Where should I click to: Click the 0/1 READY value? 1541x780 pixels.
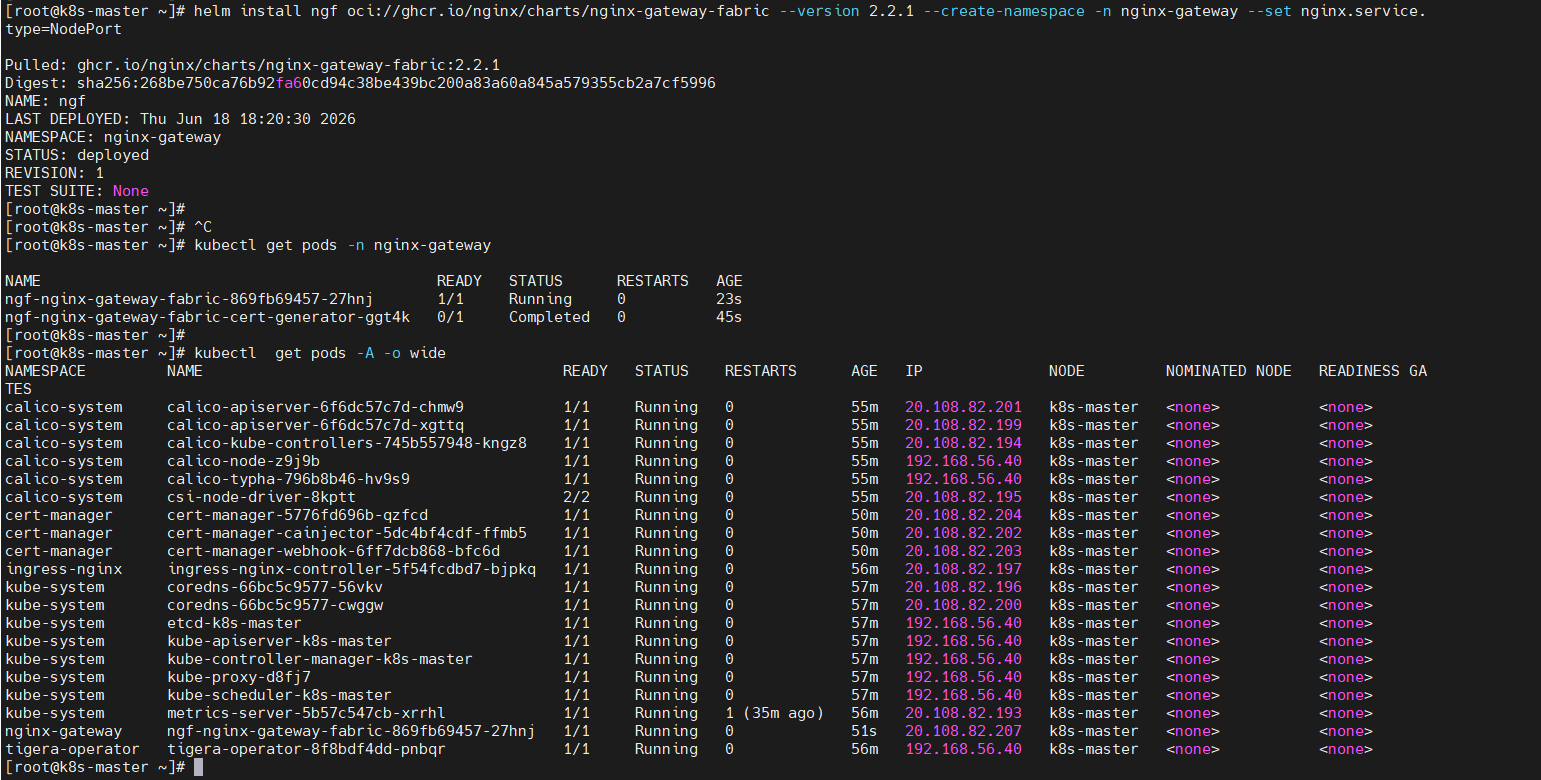click(450, 317)
